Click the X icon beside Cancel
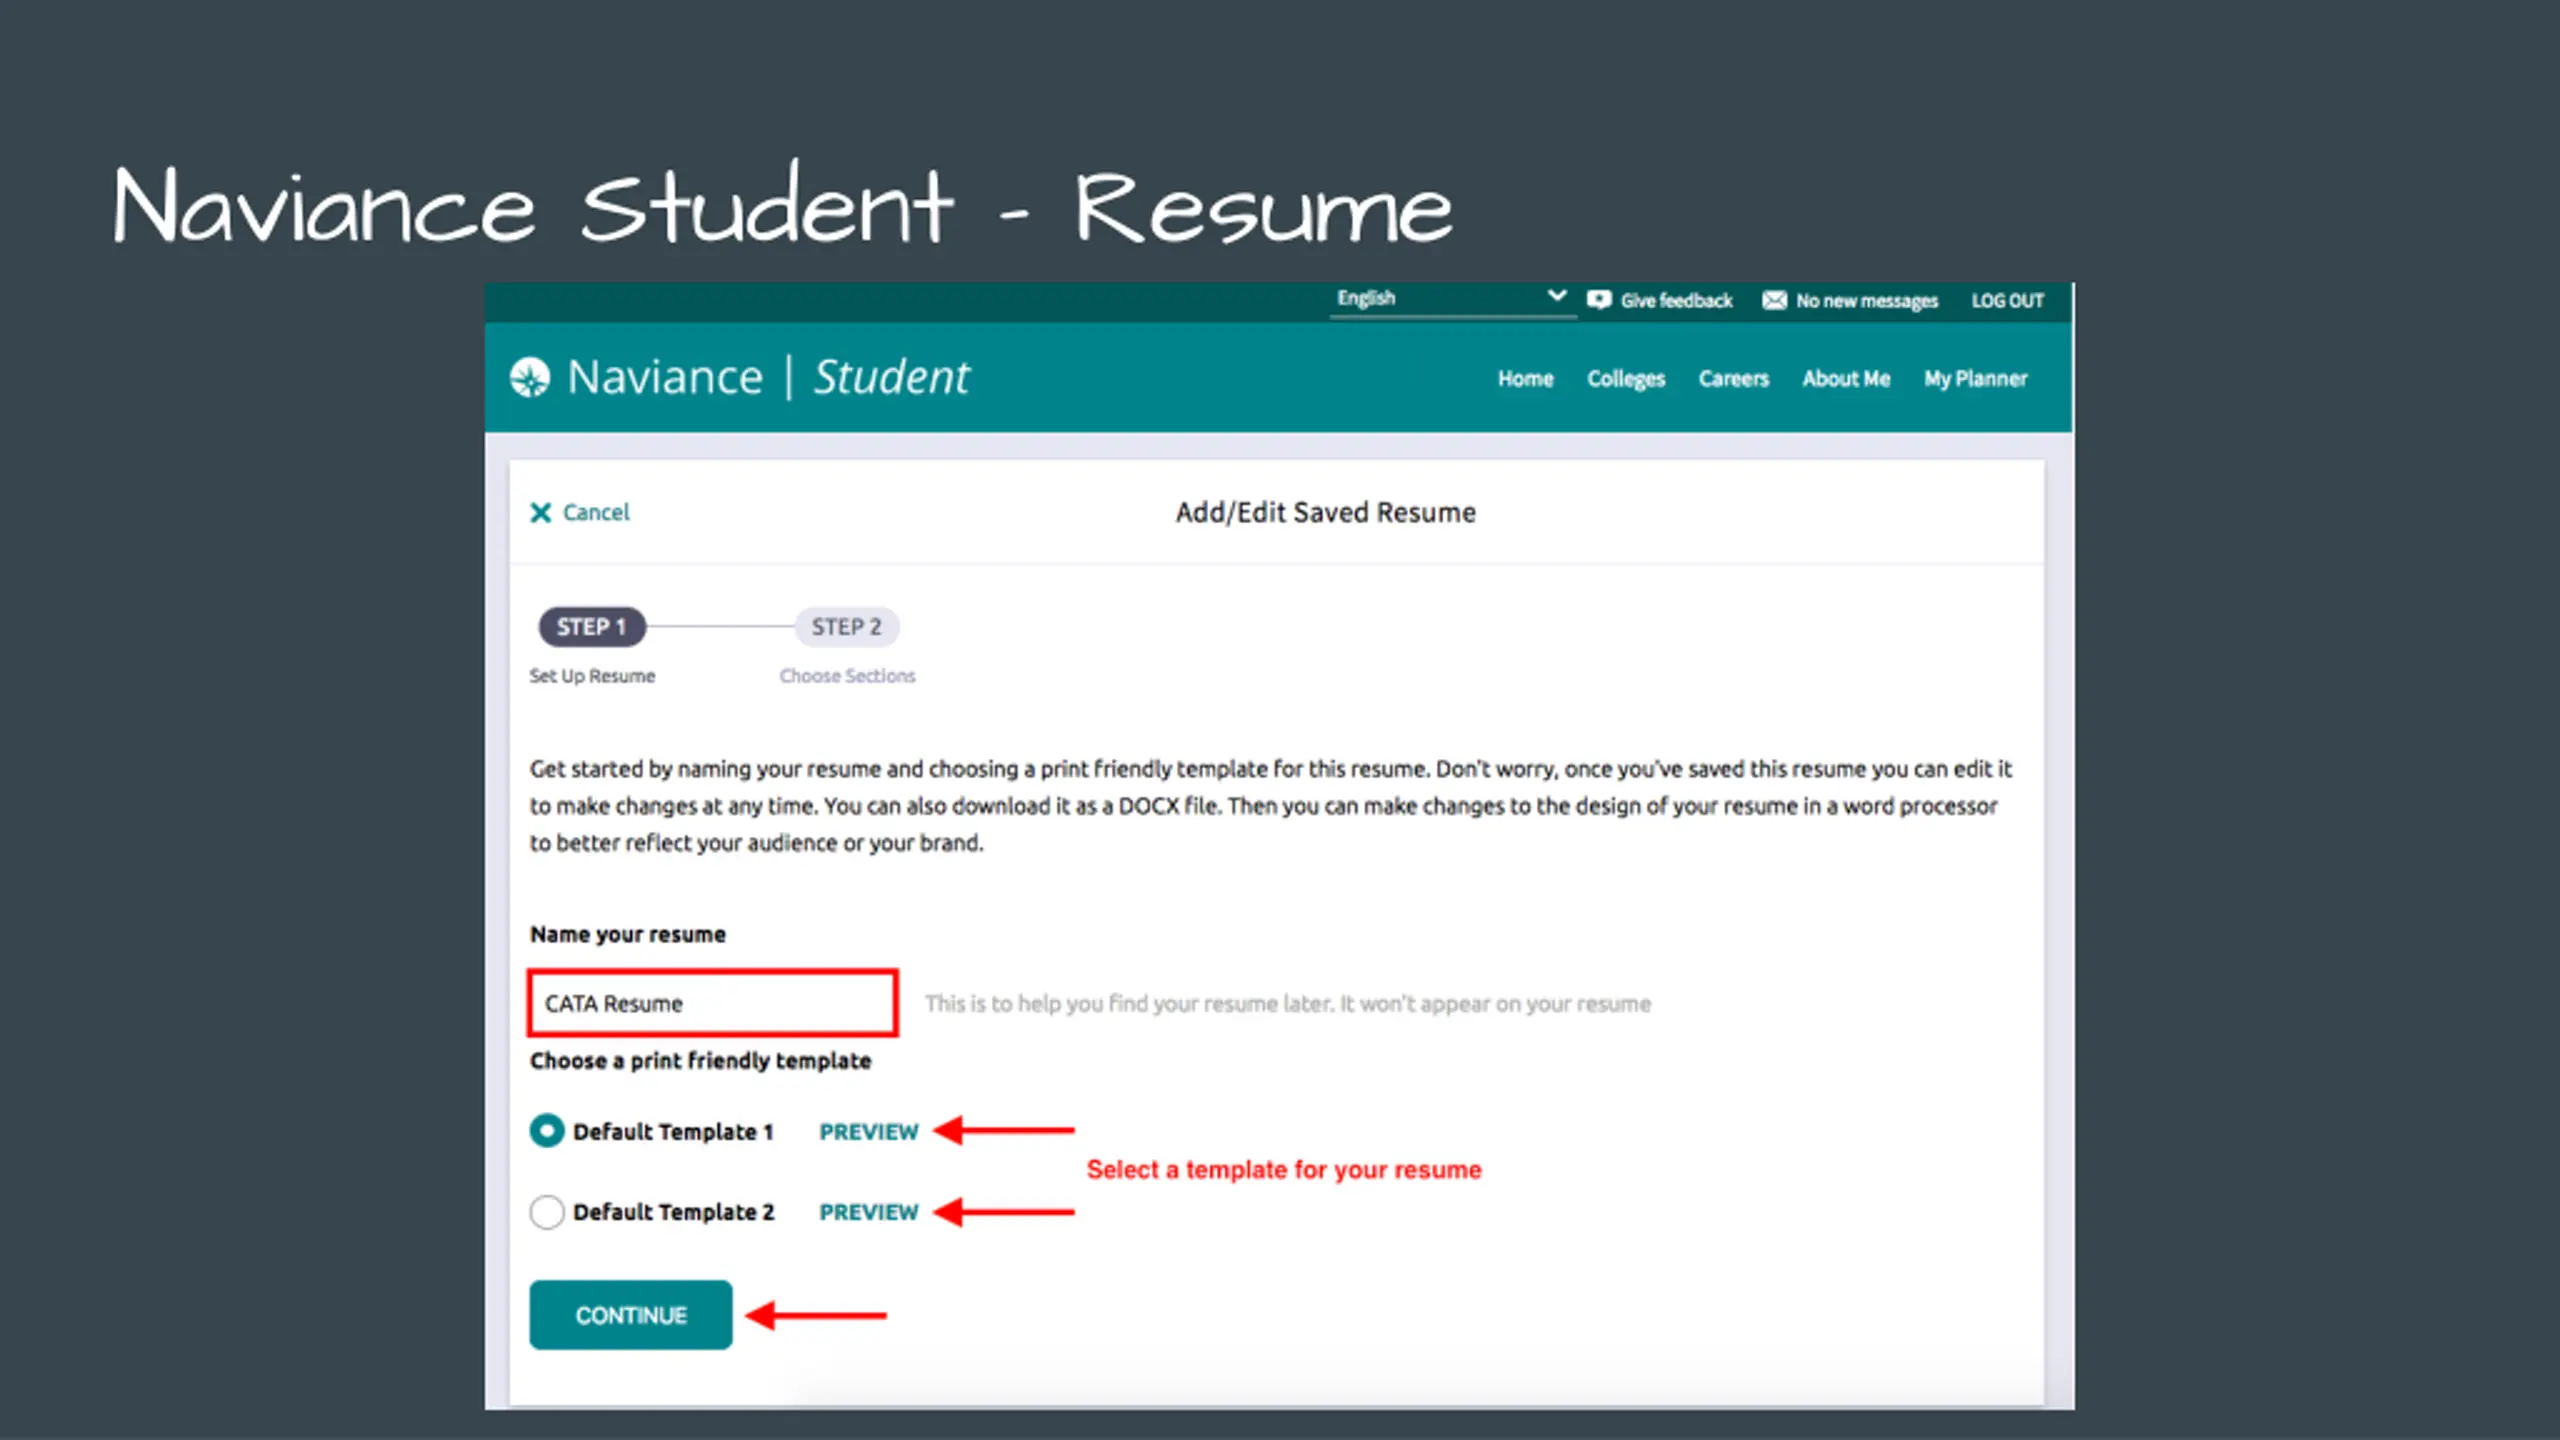This screenshot has width=2560, height=1440. tap(540, 513)
